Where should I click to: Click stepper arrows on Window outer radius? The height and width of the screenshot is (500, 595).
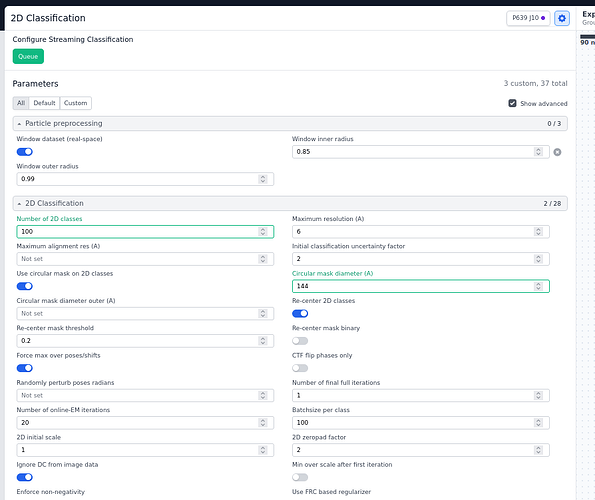[263, 179]
